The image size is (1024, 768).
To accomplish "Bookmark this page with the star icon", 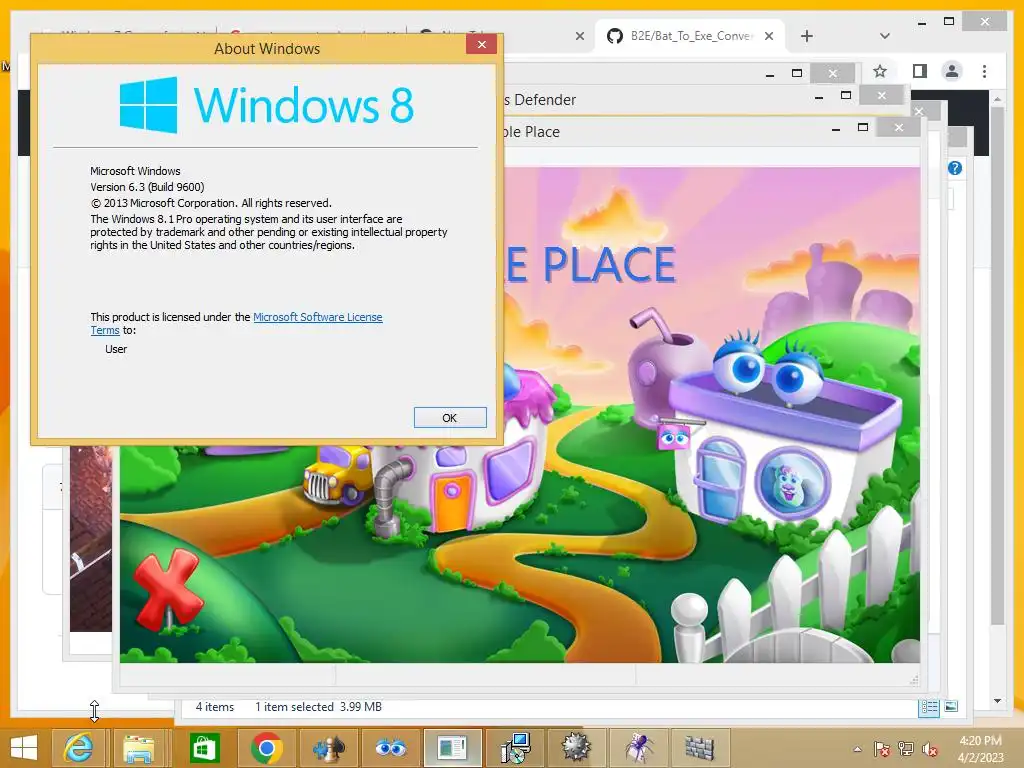I will [880, 71].
